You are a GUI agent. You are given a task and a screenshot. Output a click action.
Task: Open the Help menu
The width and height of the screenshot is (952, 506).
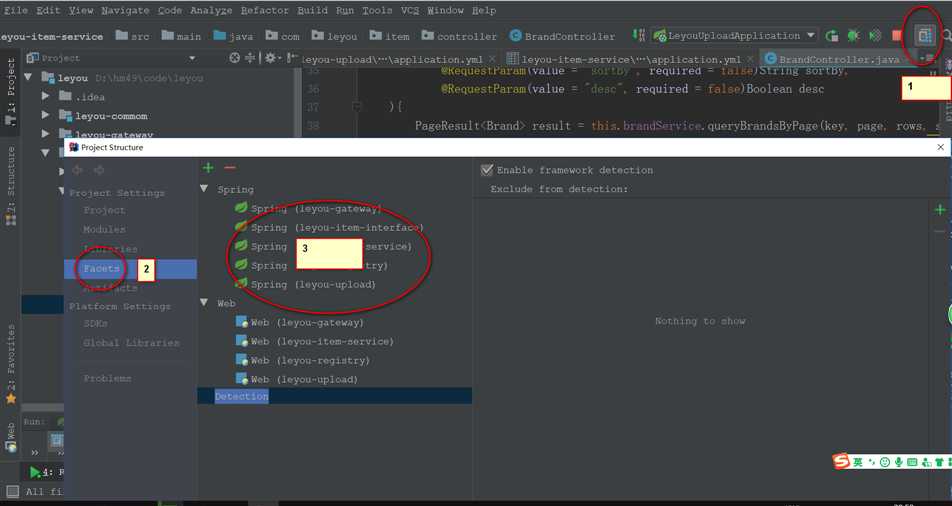coord(484,10)
